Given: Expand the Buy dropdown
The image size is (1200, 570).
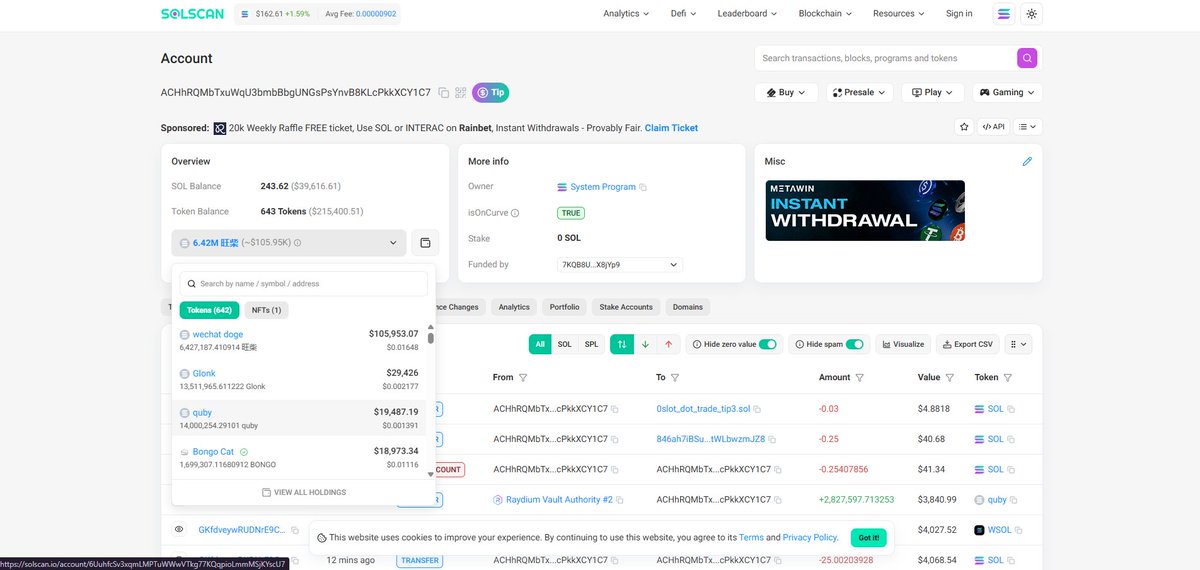Looking at the screenshot, I should tap(786, 92).
